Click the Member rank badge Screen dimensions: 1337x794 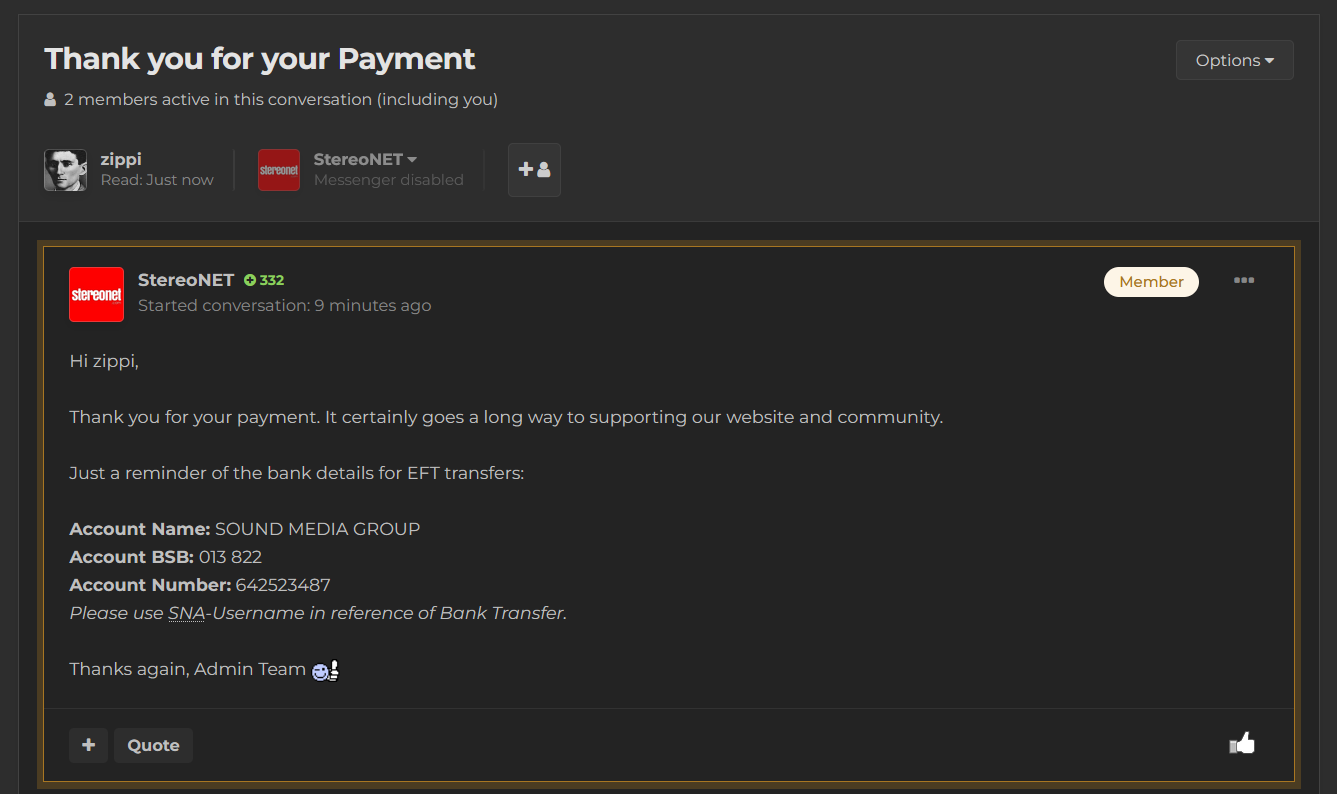pos(1151,282)
